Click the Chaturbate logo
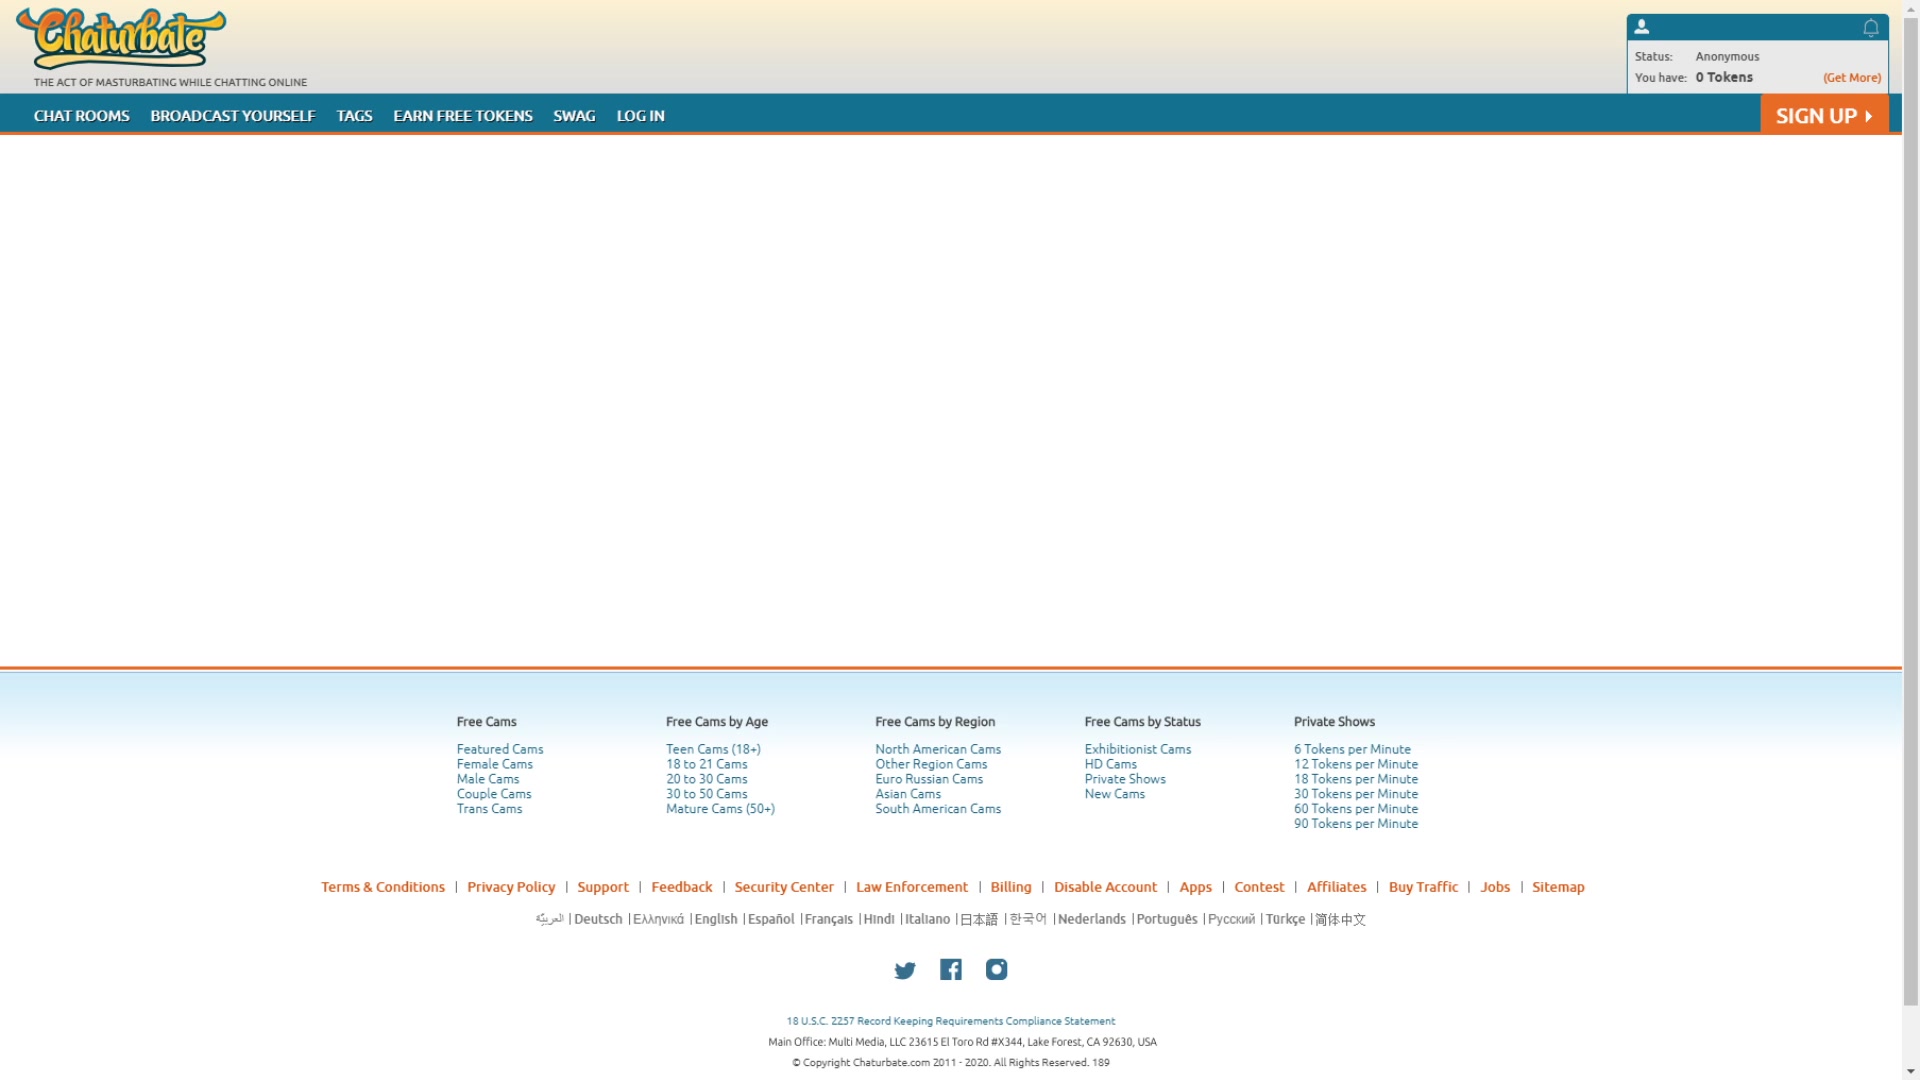Image resolution: width=1920 pixels, height=1080 pixels. pyautogui.click(x=122, y=38)
